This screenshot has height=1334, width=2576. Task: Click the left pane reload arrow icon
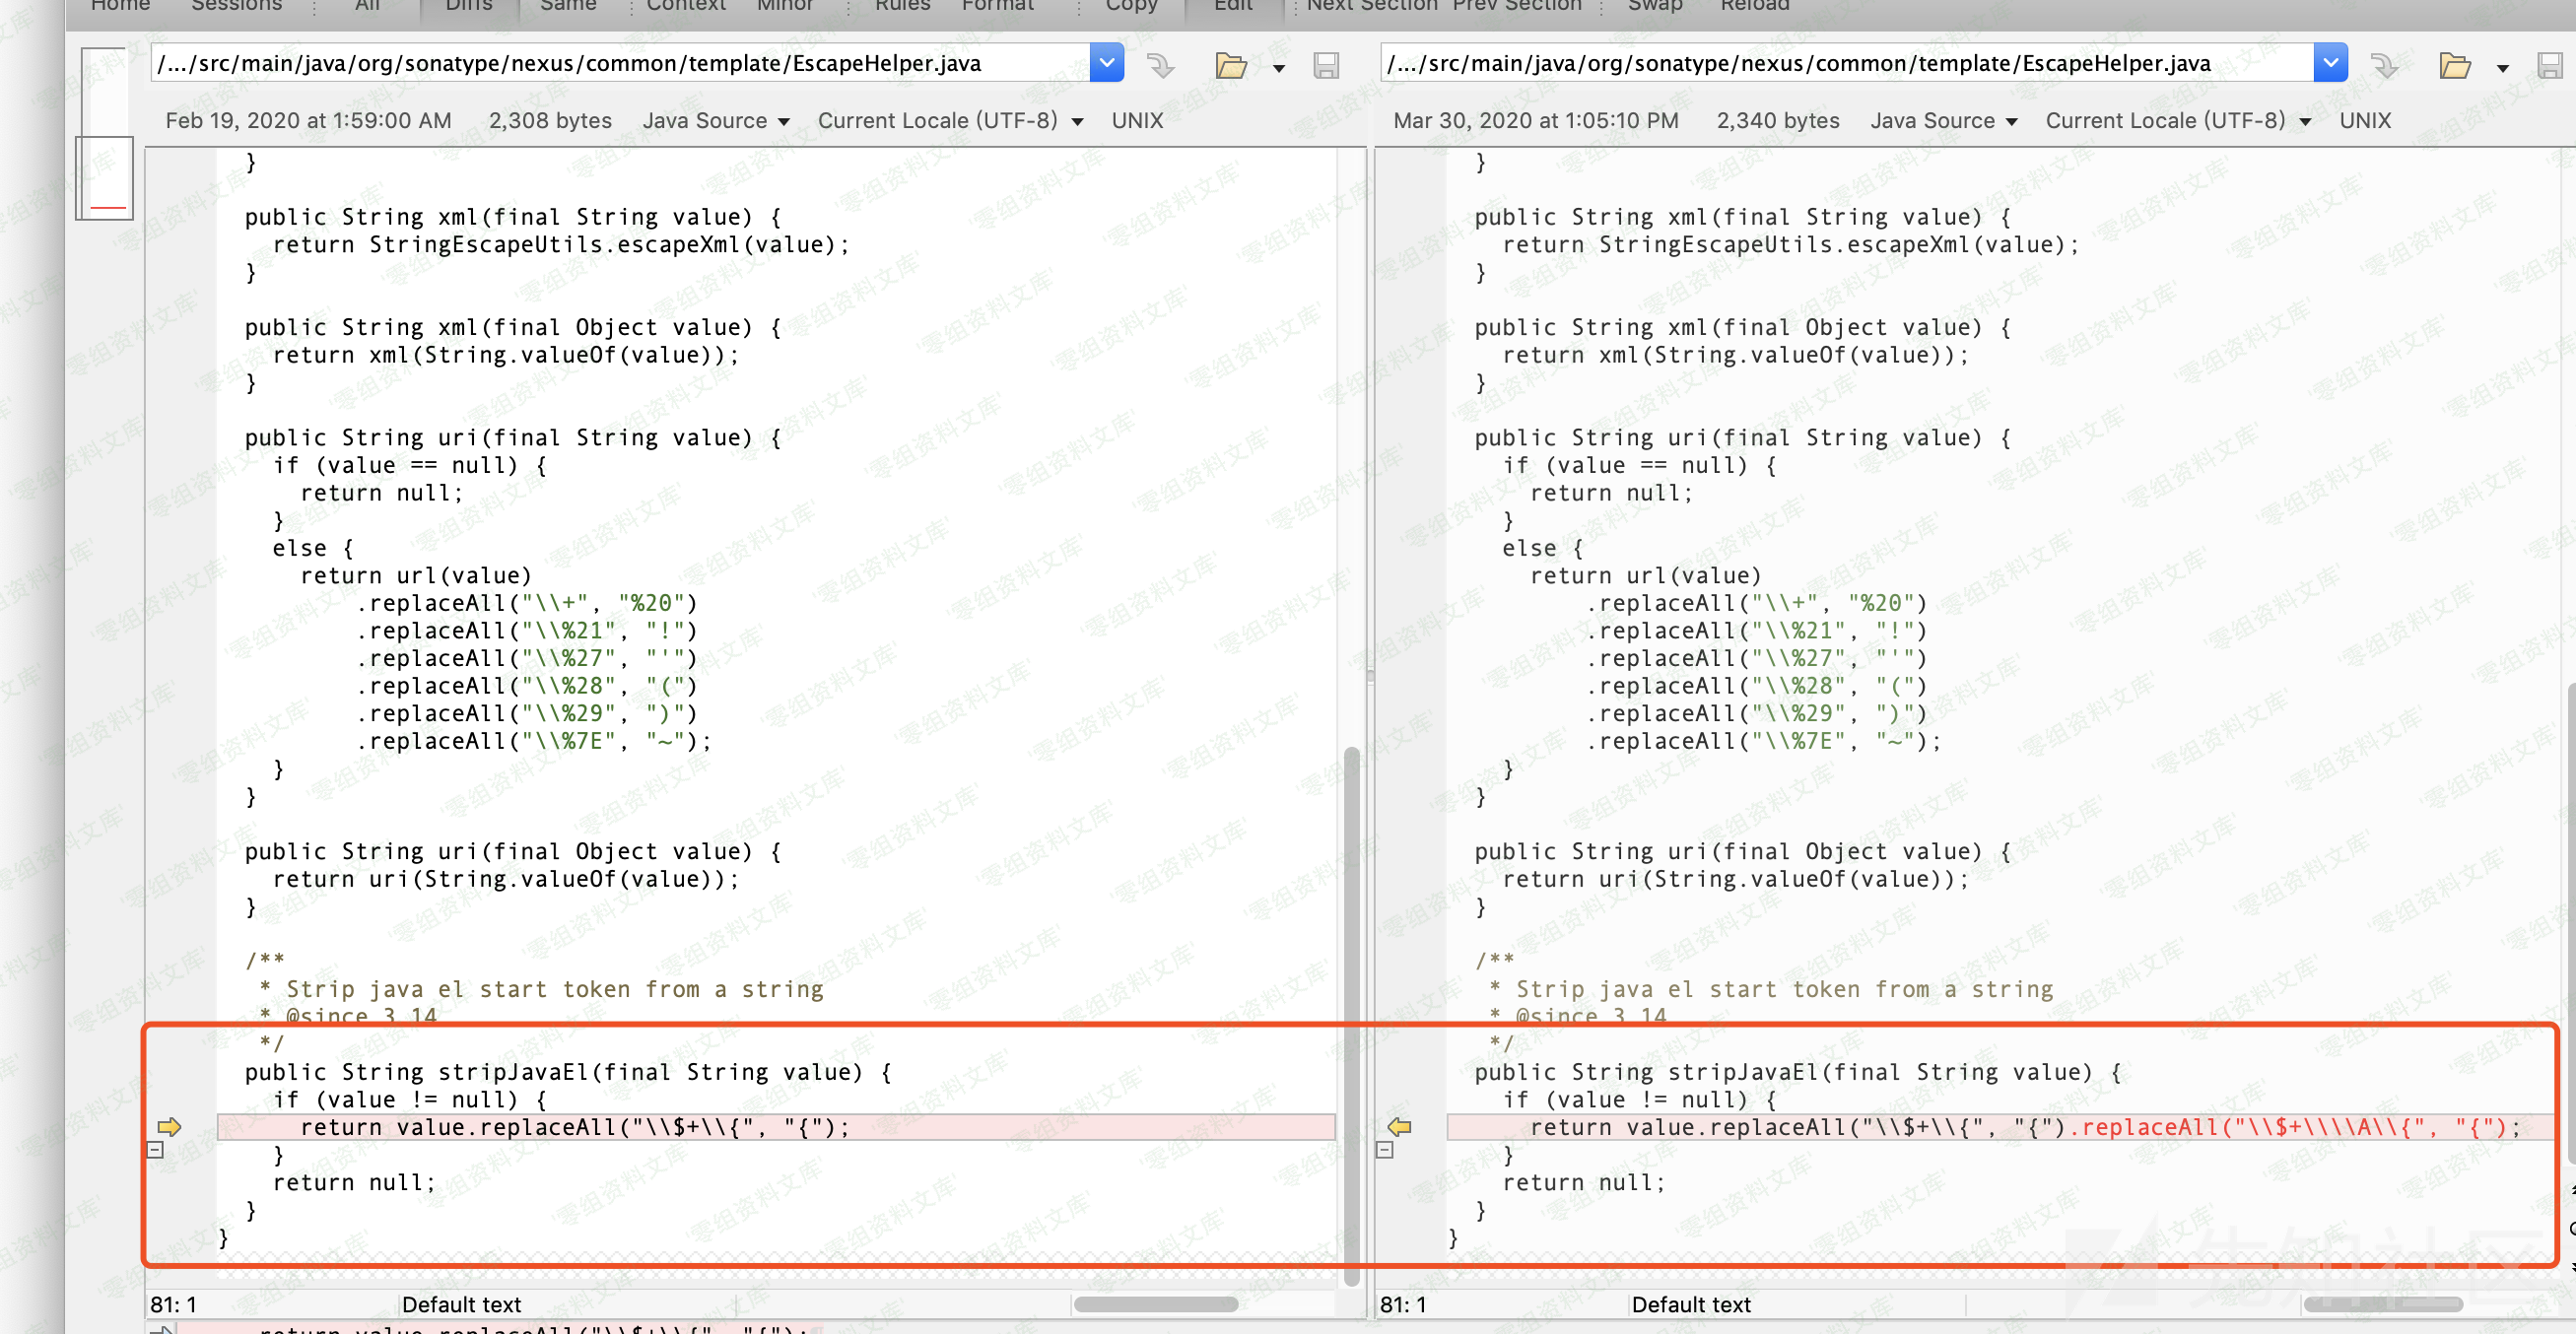pyautogui.click(x=1160, y=66)
